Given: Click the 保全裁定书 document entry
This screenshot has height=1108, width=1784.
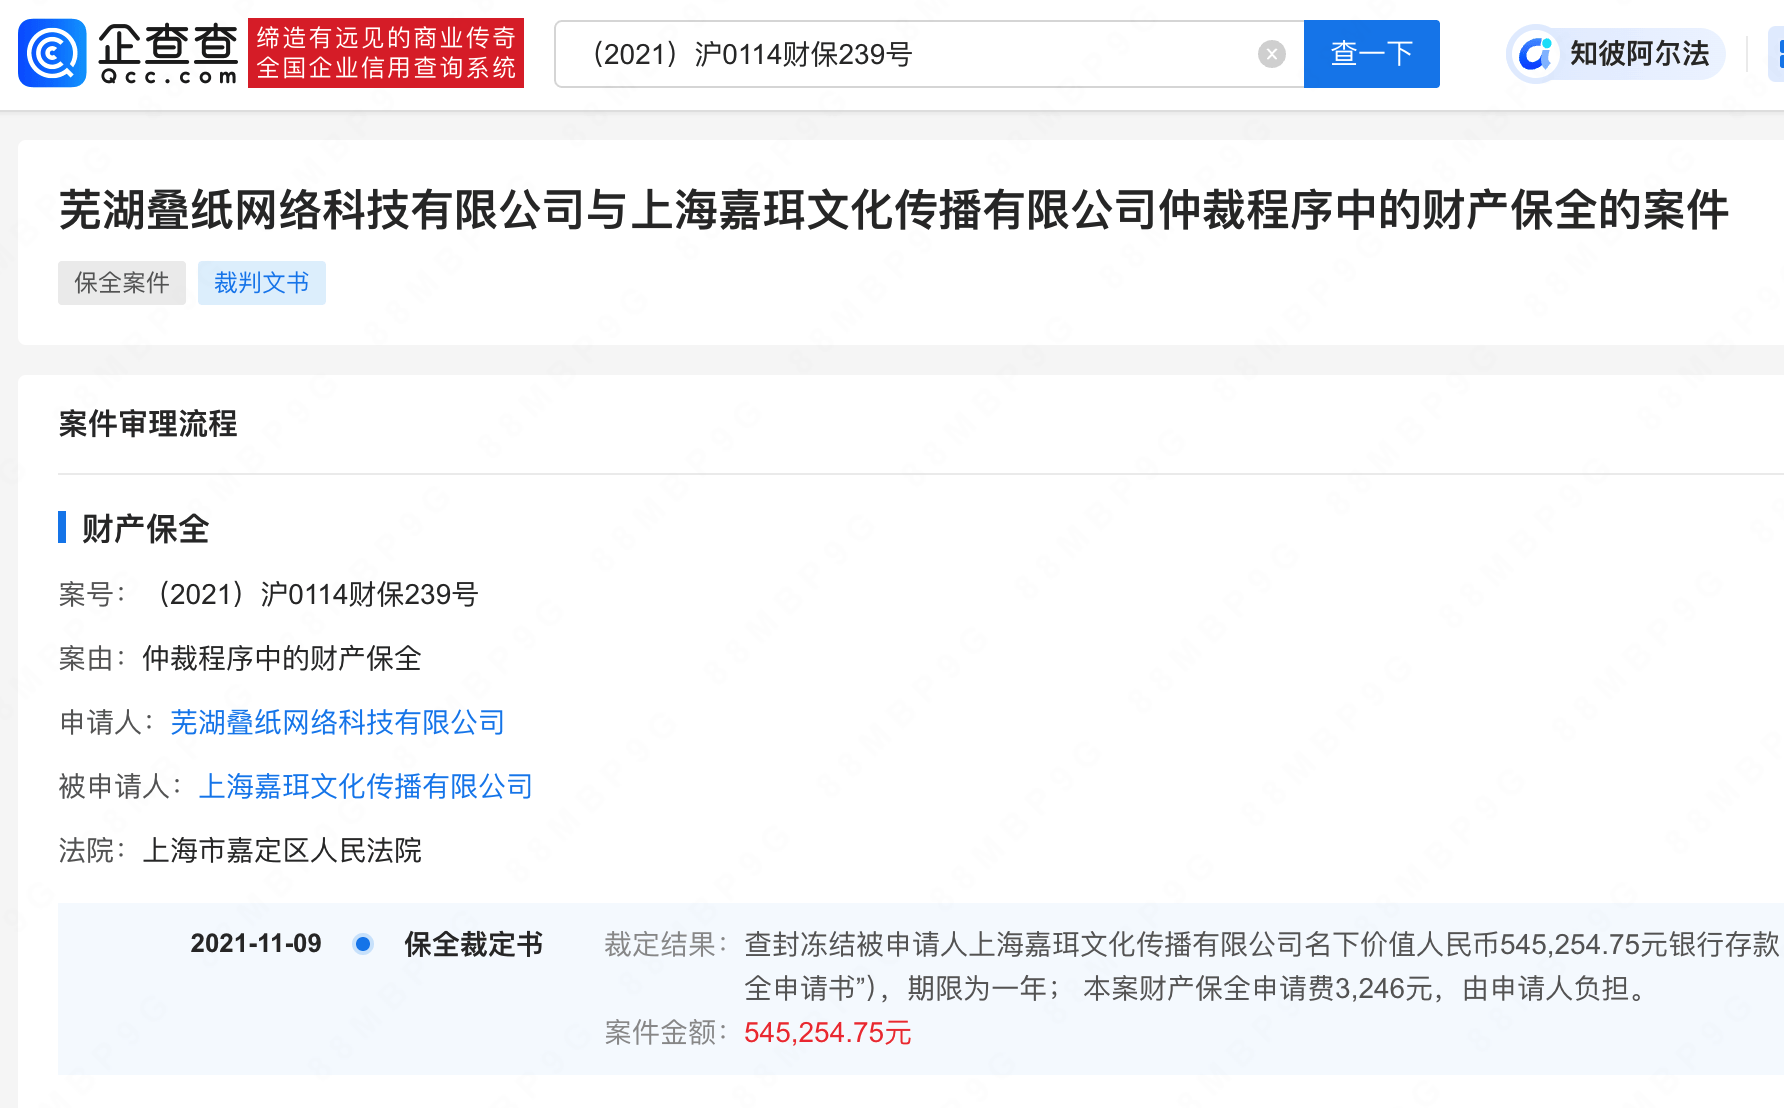Looking at the screenshot, I should coord(473,944).
